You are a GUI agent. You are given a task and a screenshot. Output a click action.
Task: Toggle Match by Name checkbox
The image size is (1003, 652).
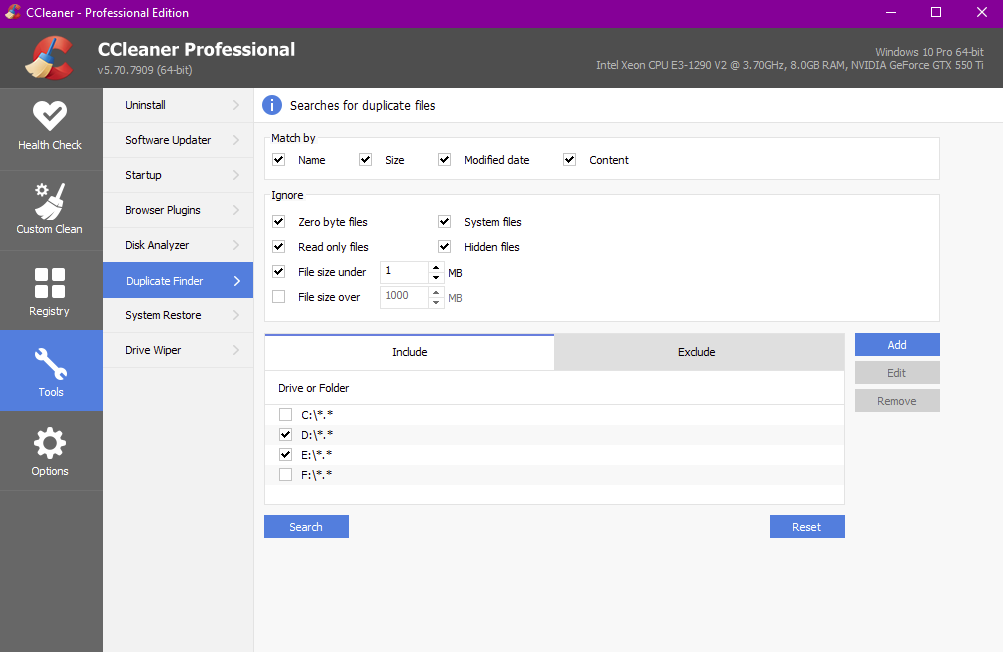pos(278,159)
